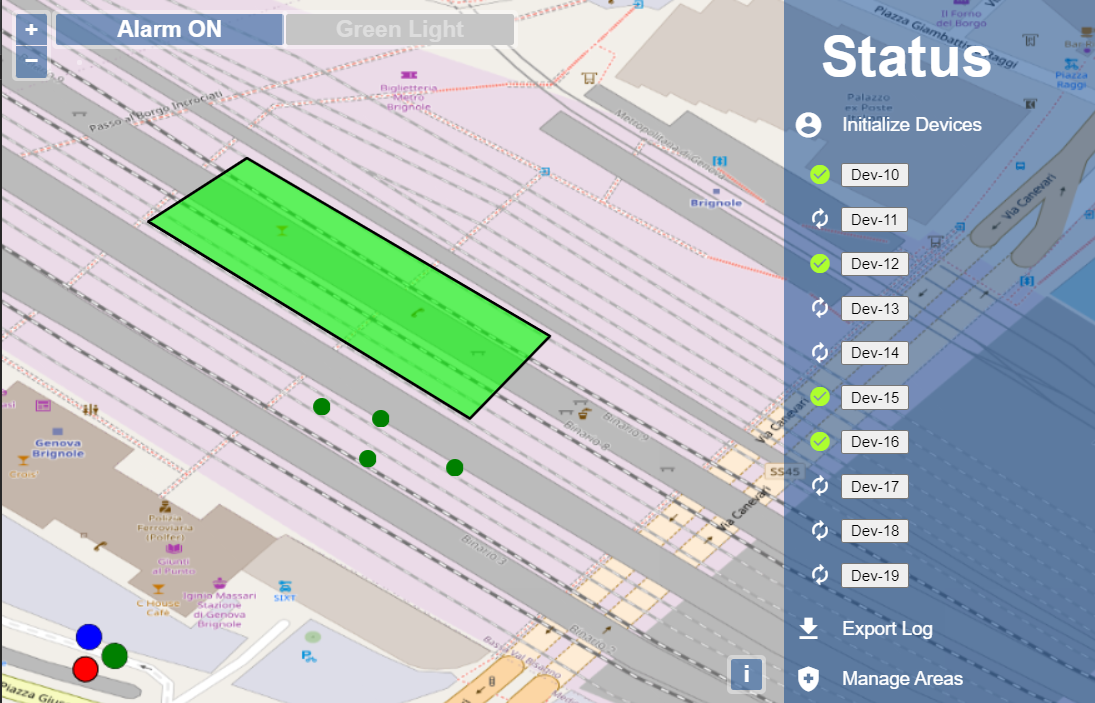Click the blue circle marker on the map

tap(89, 637)
